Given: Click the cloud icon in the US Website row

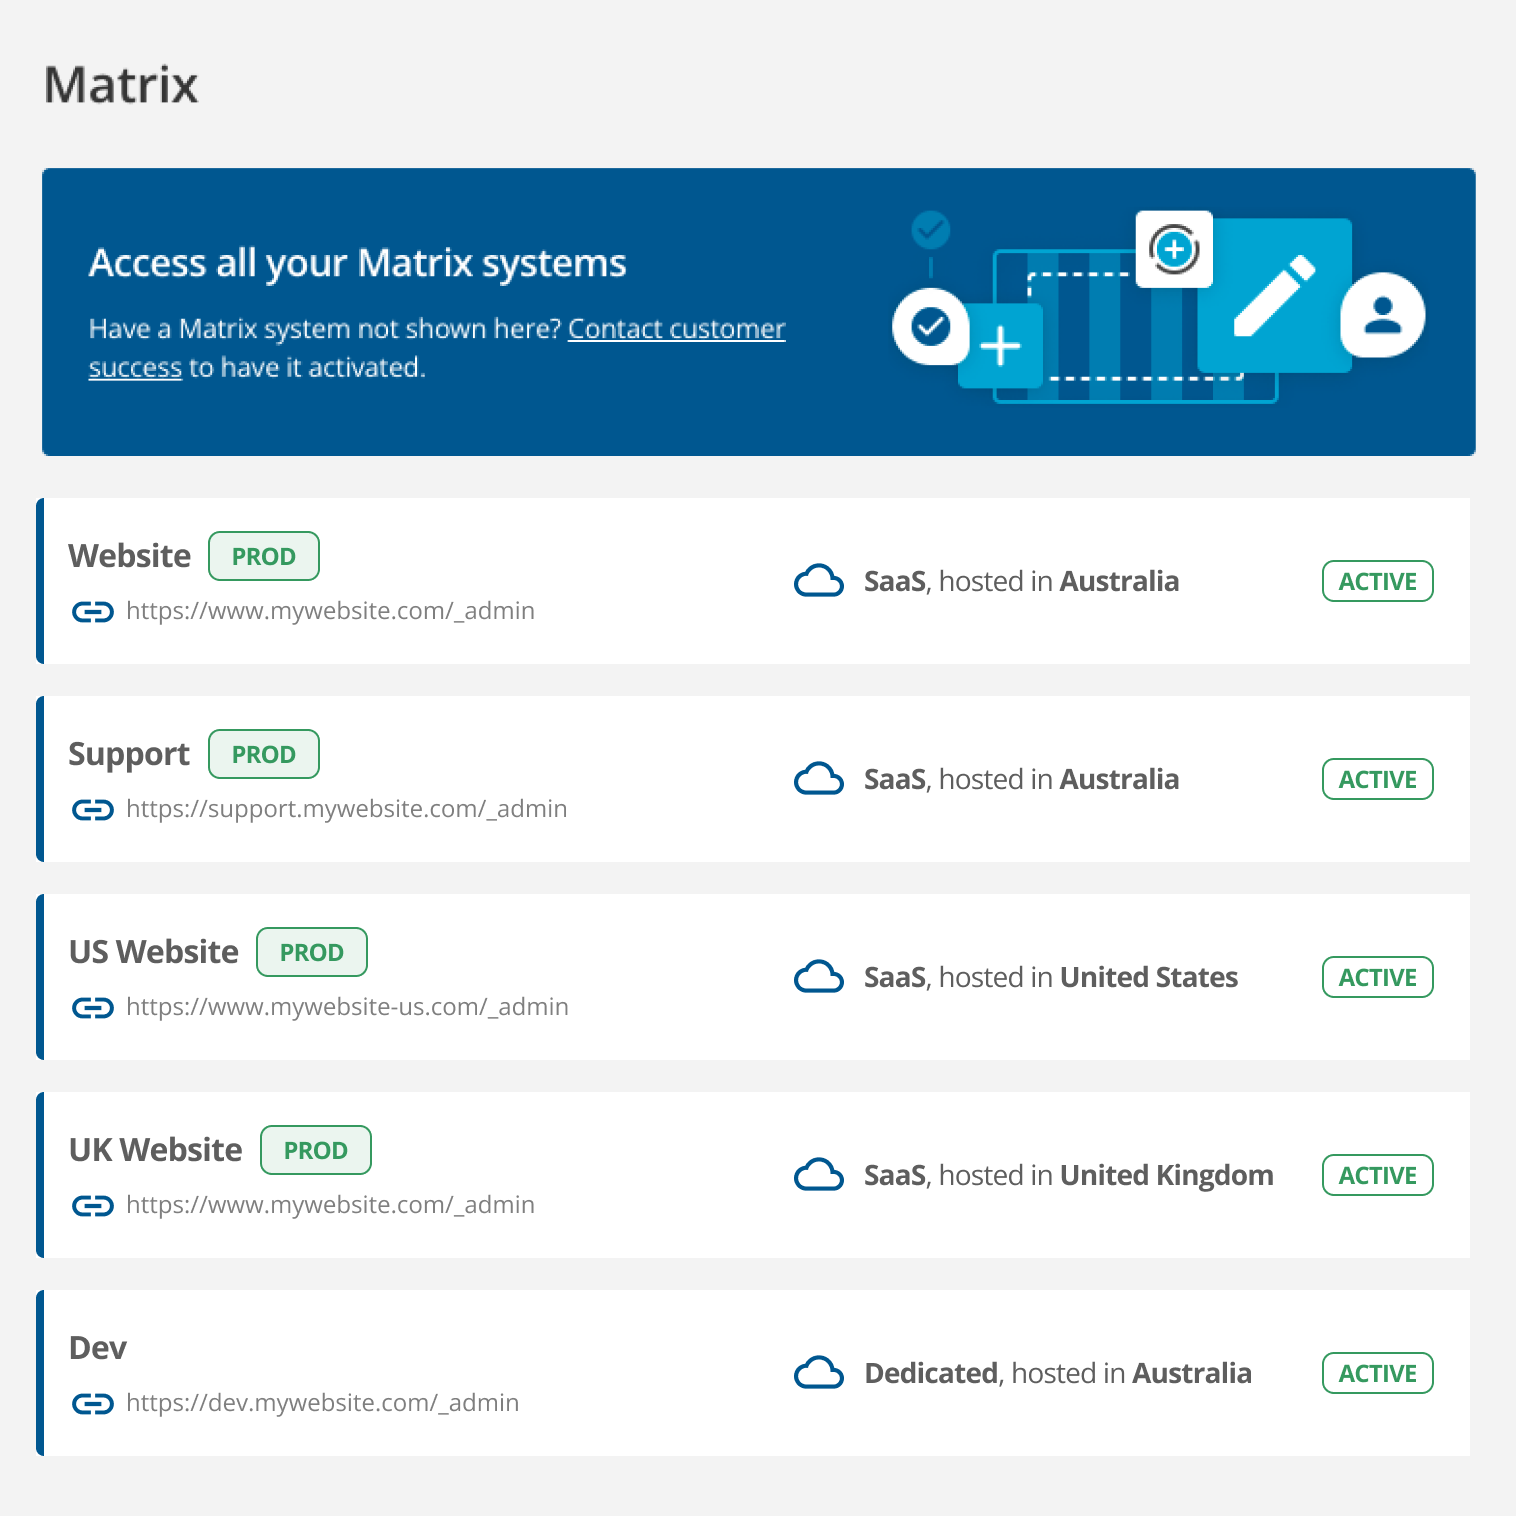Looking at the screenshot, I should point(818,977).
